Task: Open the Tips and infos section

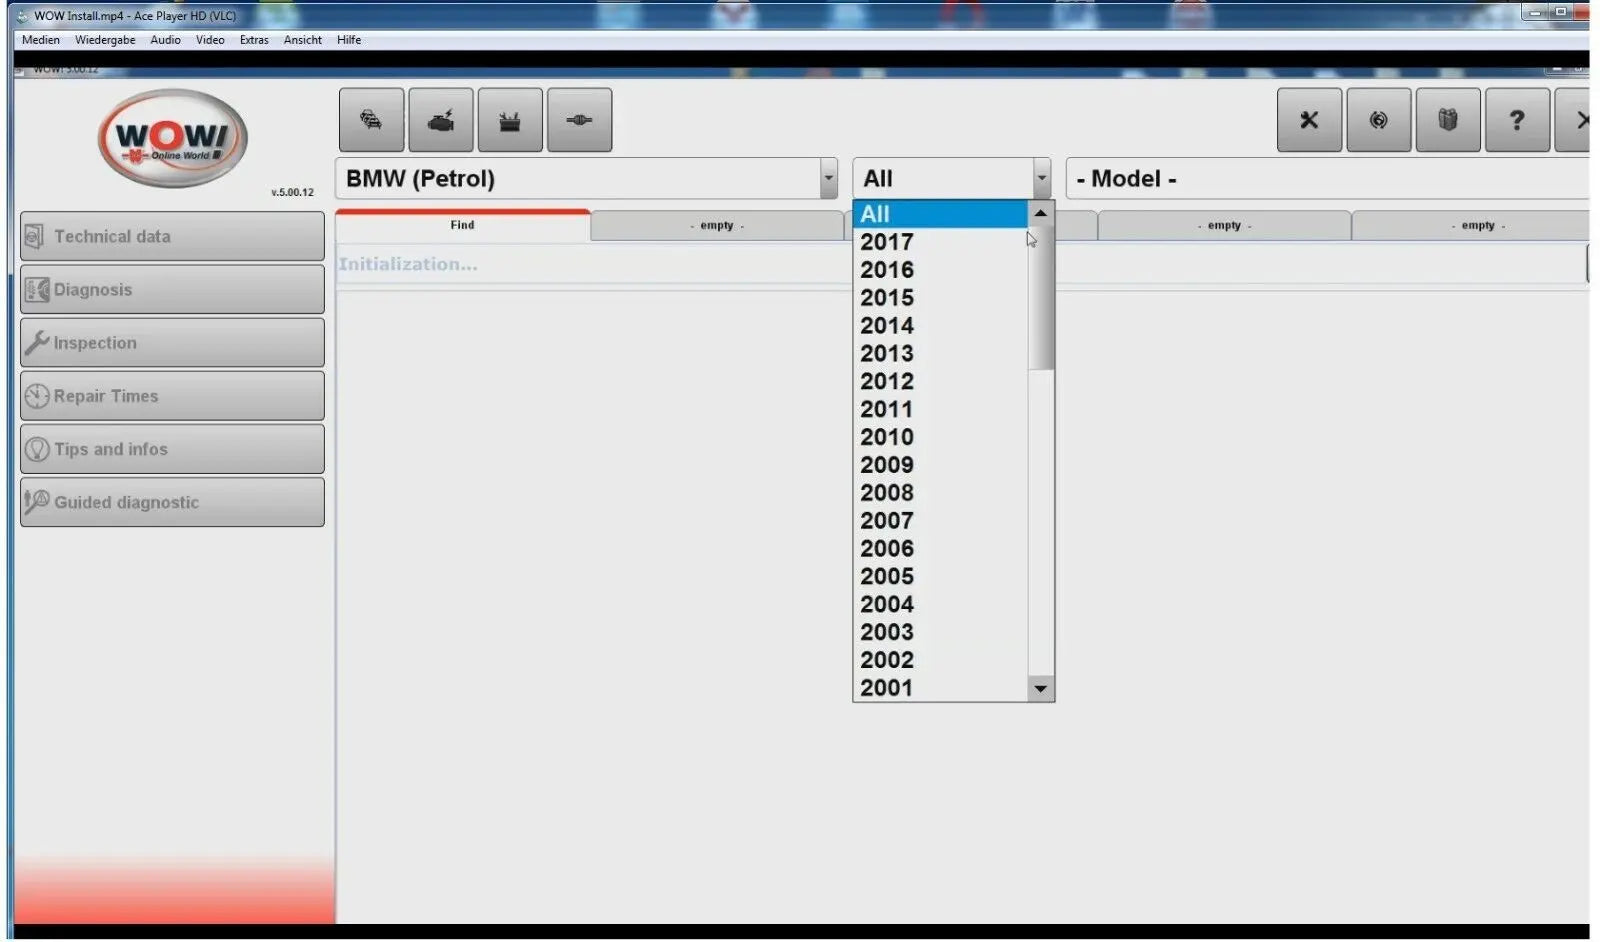Action: click(171, 449)
